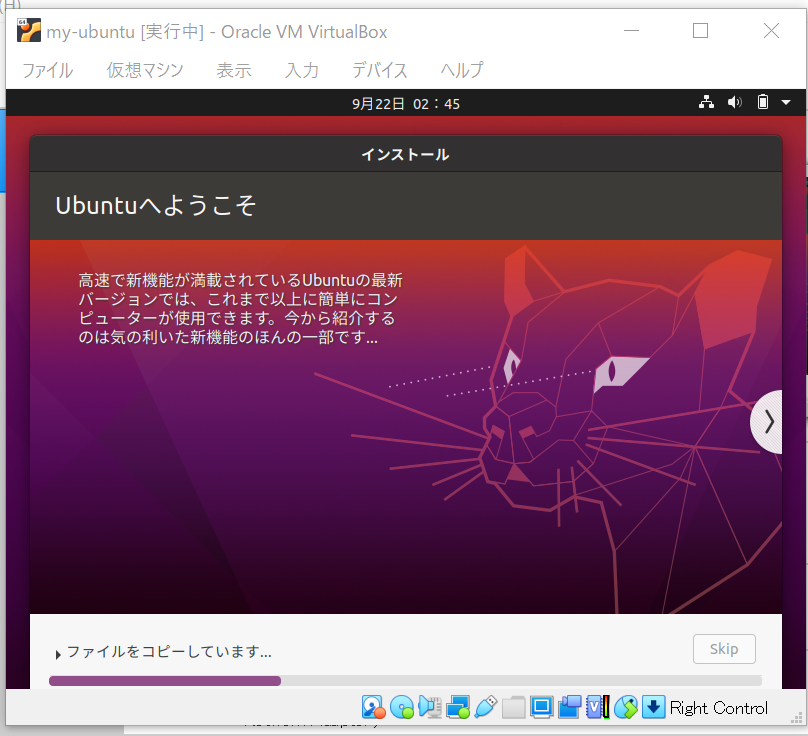The height and width of the screenshot is (736, 808).
Task: Open the ヘルプ menu
Action: coord(462,70)
